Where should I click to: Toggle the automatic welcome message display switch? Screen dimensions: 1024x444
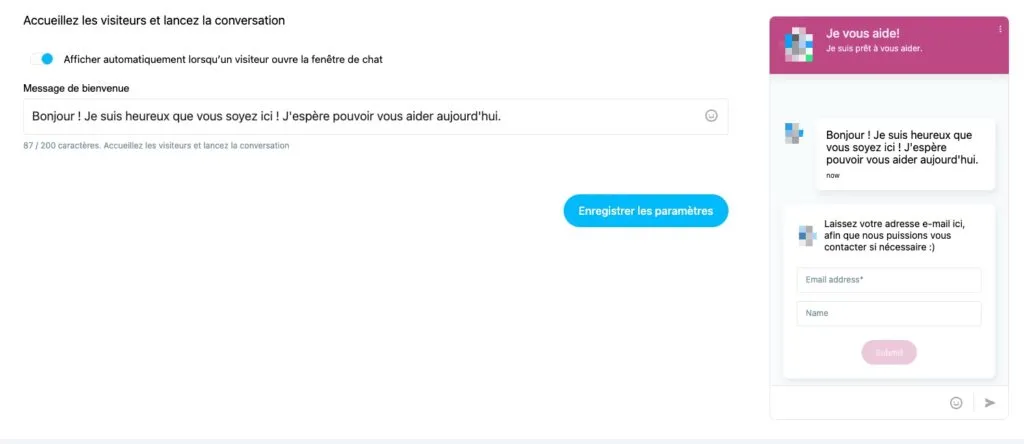click(41, 59)
